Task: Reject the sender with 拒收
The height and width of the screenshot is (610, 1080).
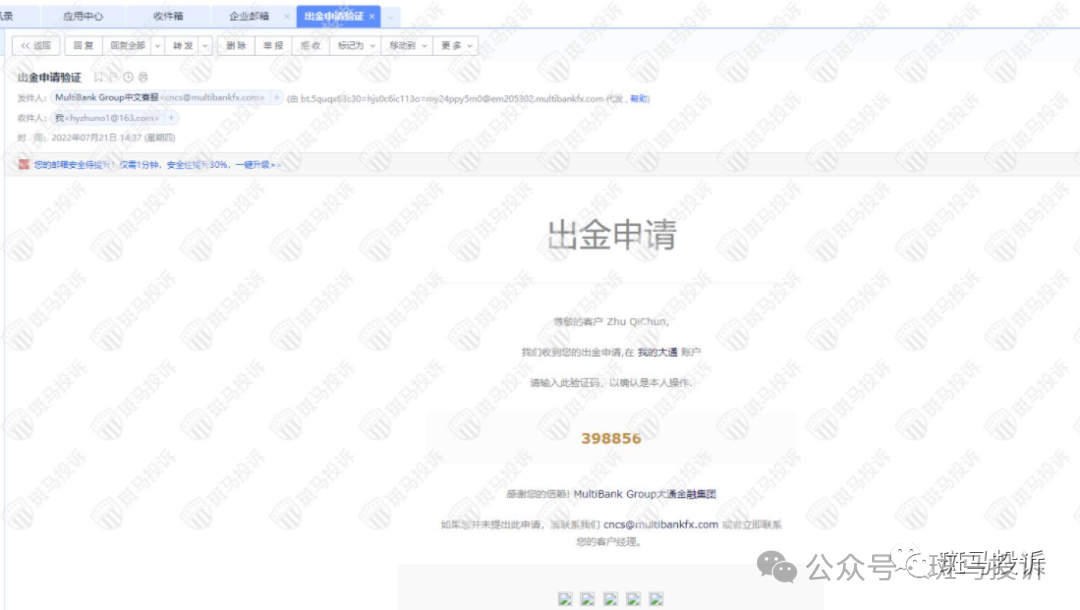Action: point(311,45)
